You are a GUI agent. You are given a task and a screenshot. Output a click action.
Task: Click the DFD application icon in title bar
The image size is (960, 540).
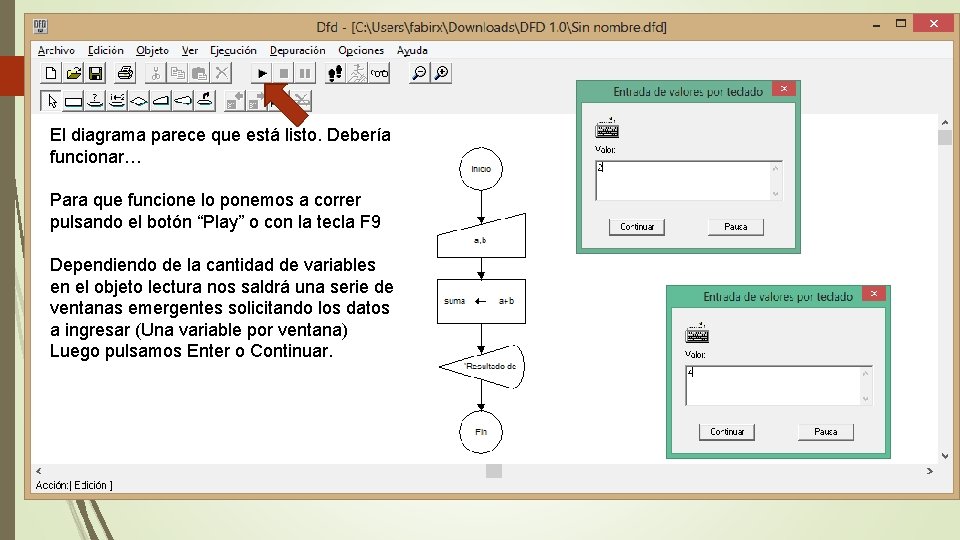40,26
